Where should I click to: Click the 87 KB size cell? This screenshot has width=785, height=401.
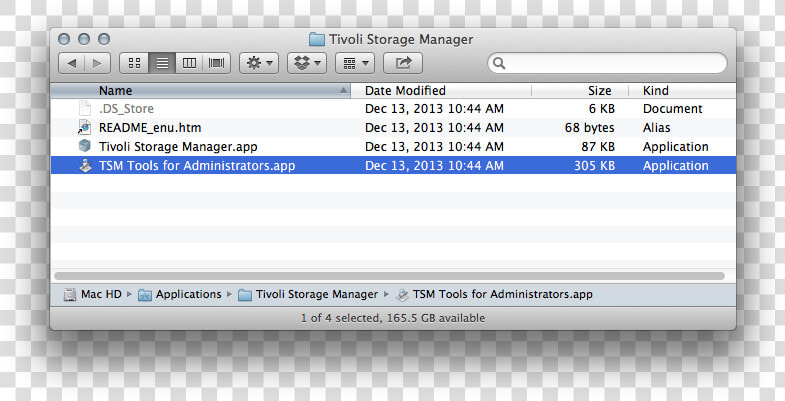[x=598, y=147]
